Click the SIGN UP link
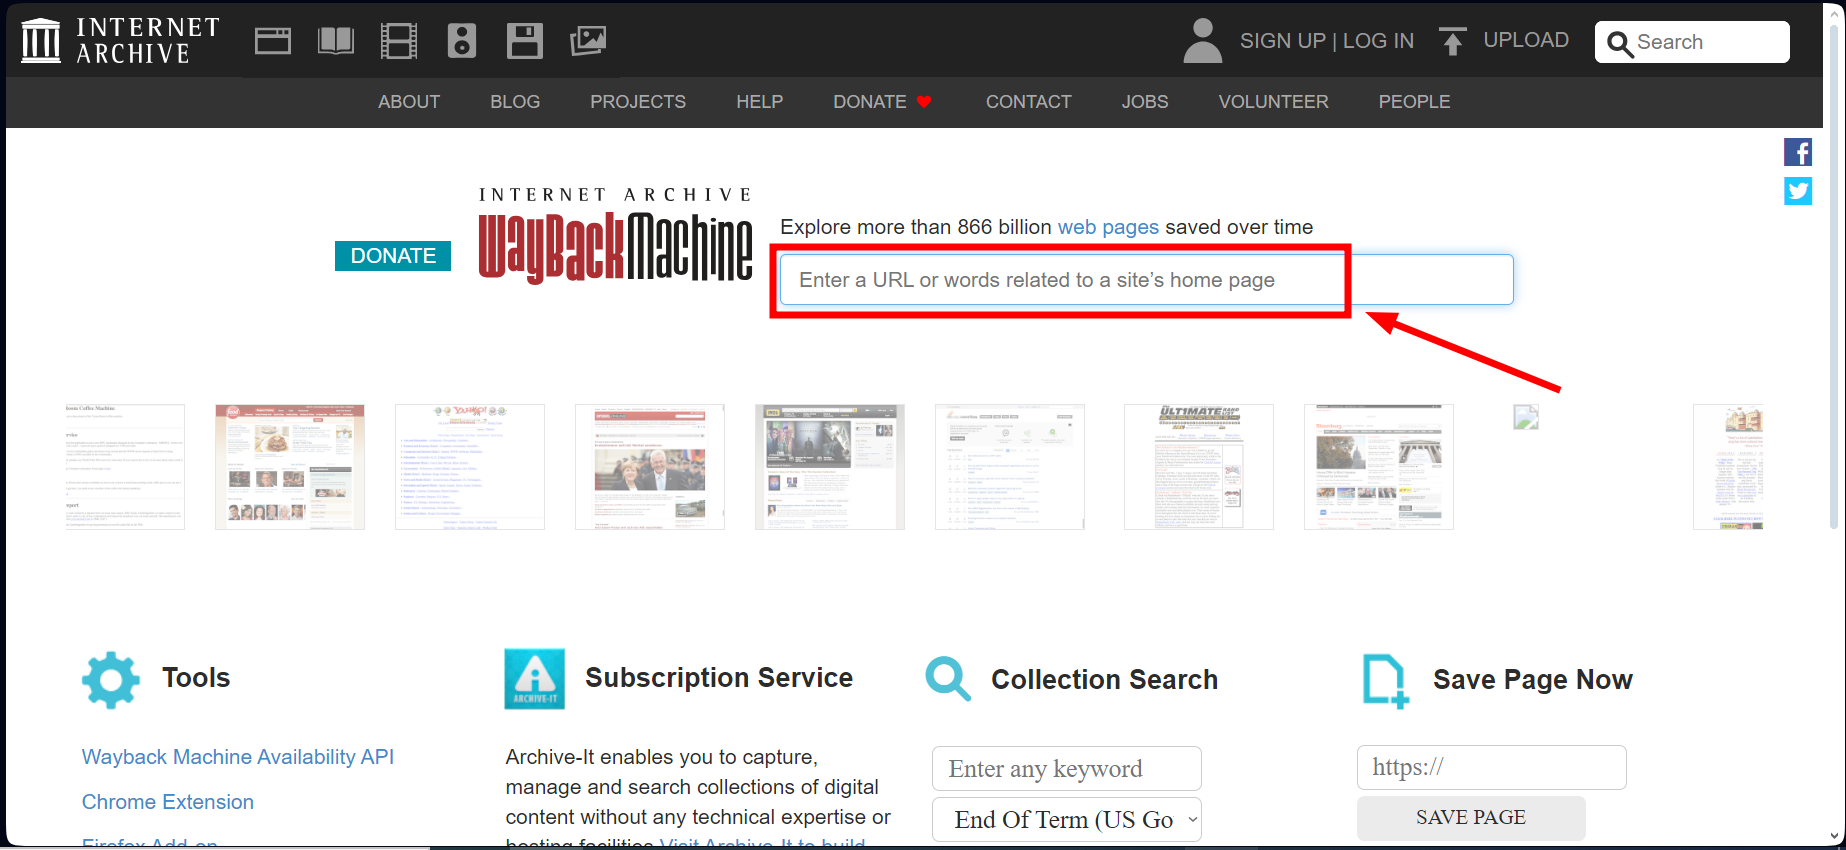1846x850 pixels. click(1283, 41)
